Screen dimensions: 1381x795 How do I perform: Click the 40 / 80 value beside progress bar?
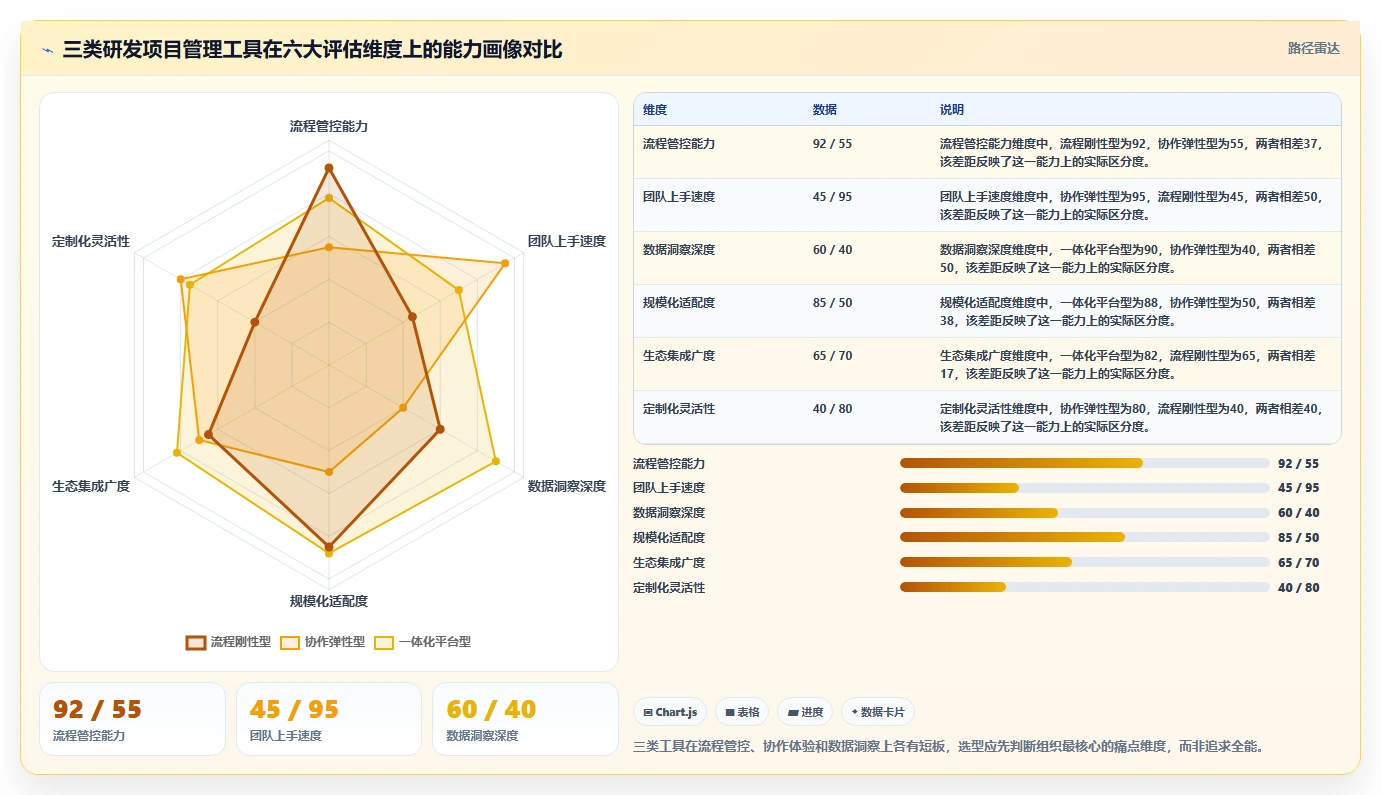coord(1299,587)
